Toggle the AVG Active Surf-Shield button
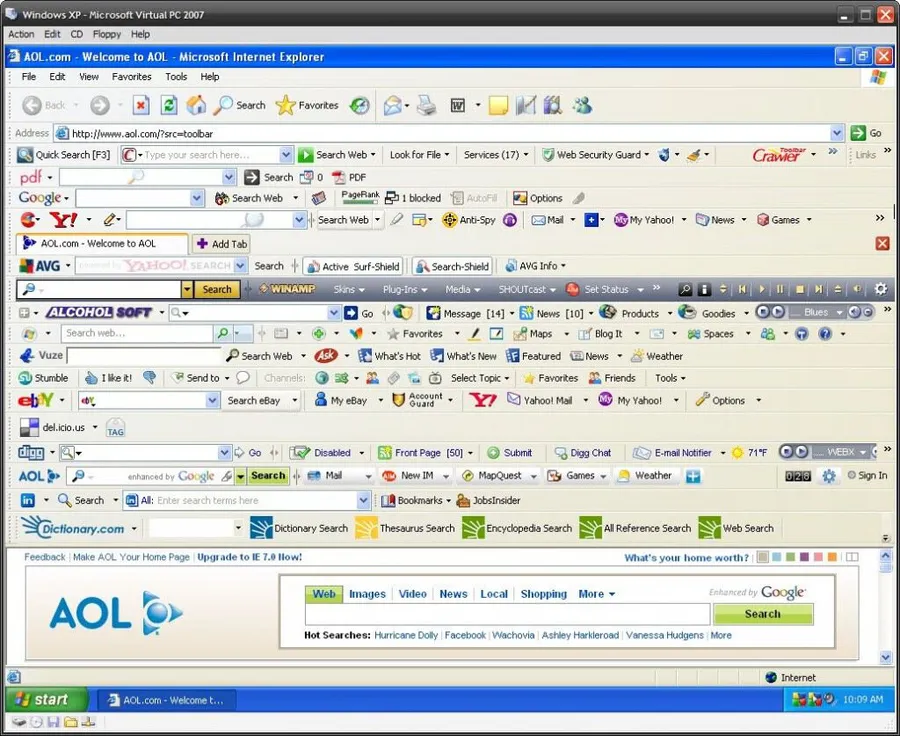900x736 pixels. point(352,266)
